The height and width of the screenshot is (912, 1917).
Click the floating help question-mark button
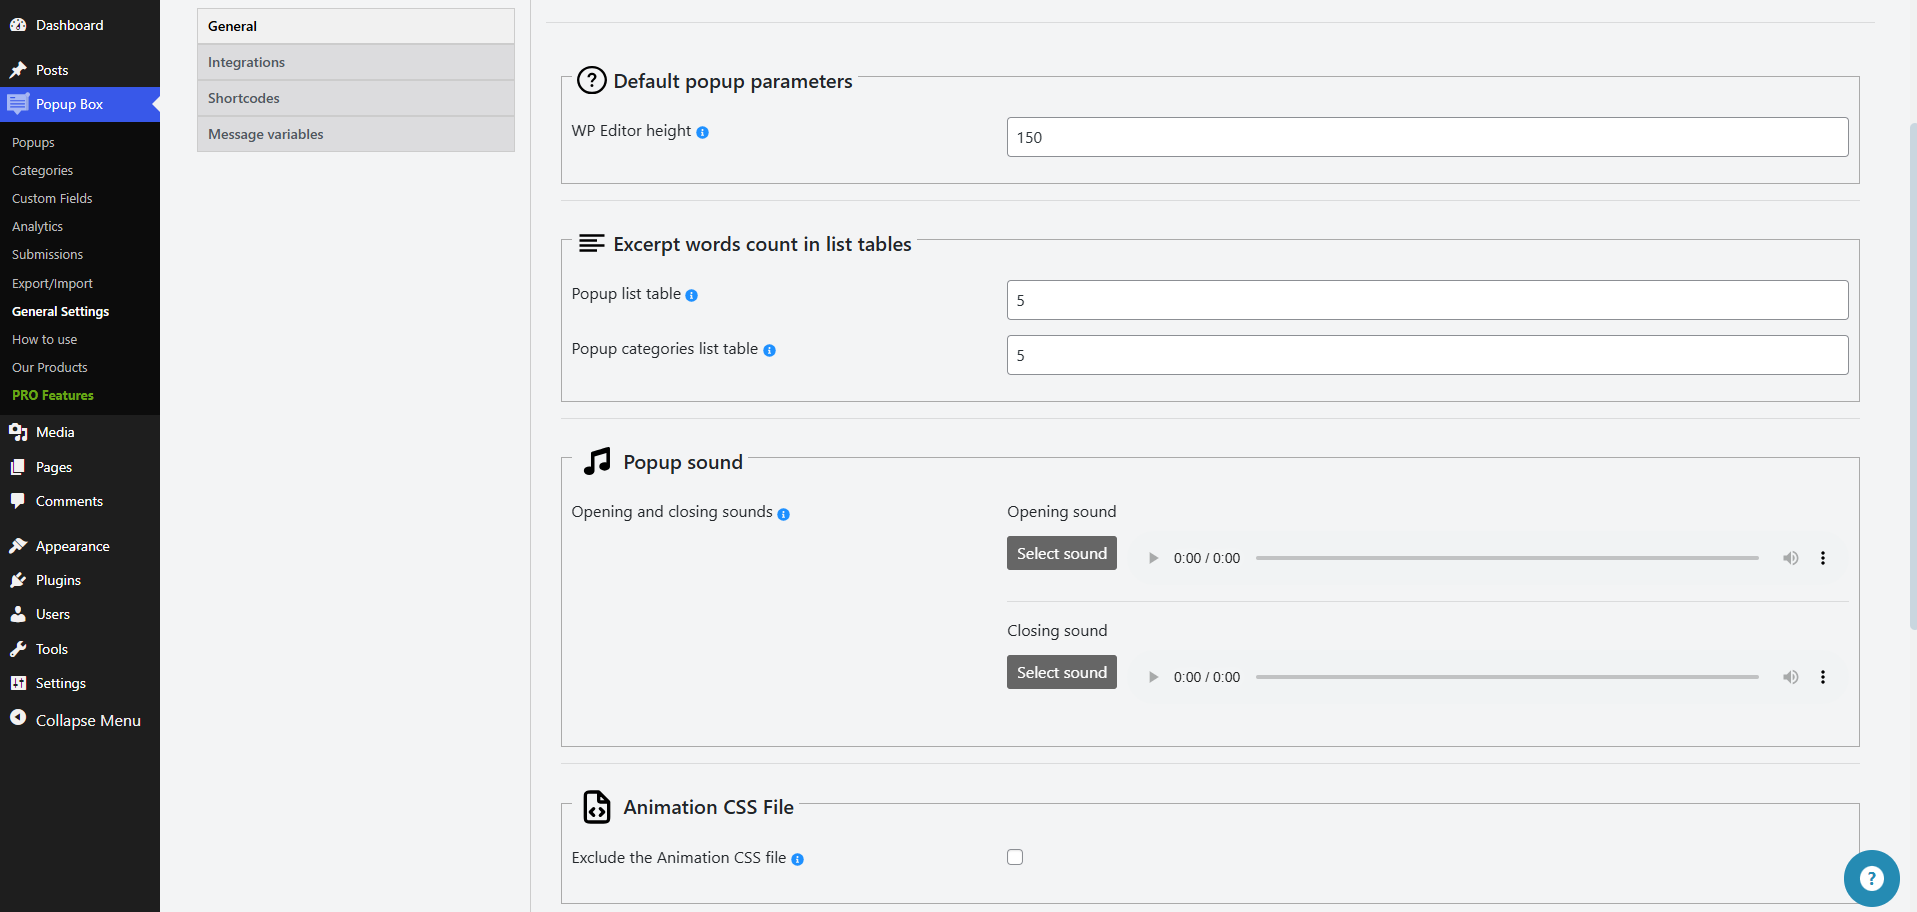[x=1871, y=878]
